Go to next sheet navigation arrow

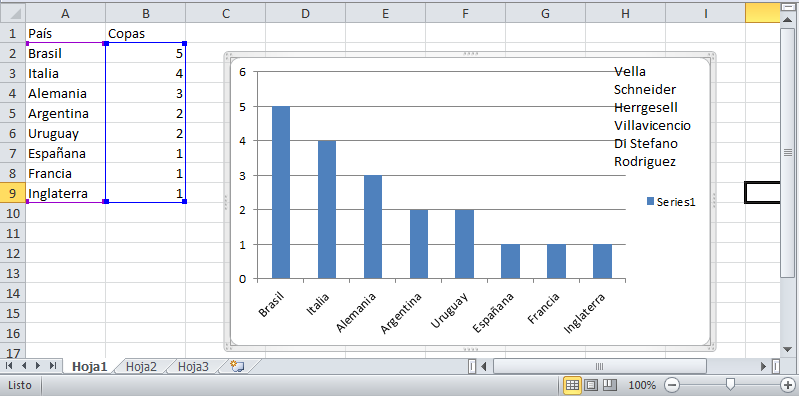(x=38, y=366)
